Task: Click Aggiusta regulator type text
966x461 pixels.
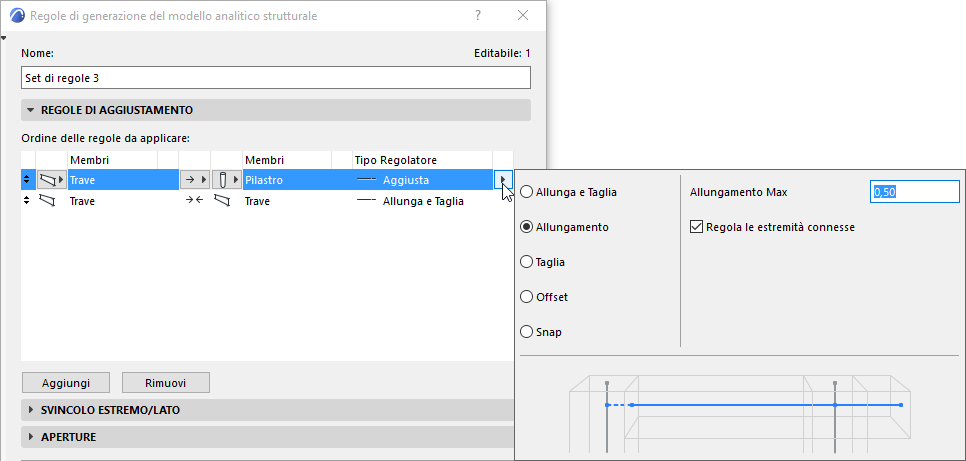Action: pyautogui.click(x=406, y=180)
